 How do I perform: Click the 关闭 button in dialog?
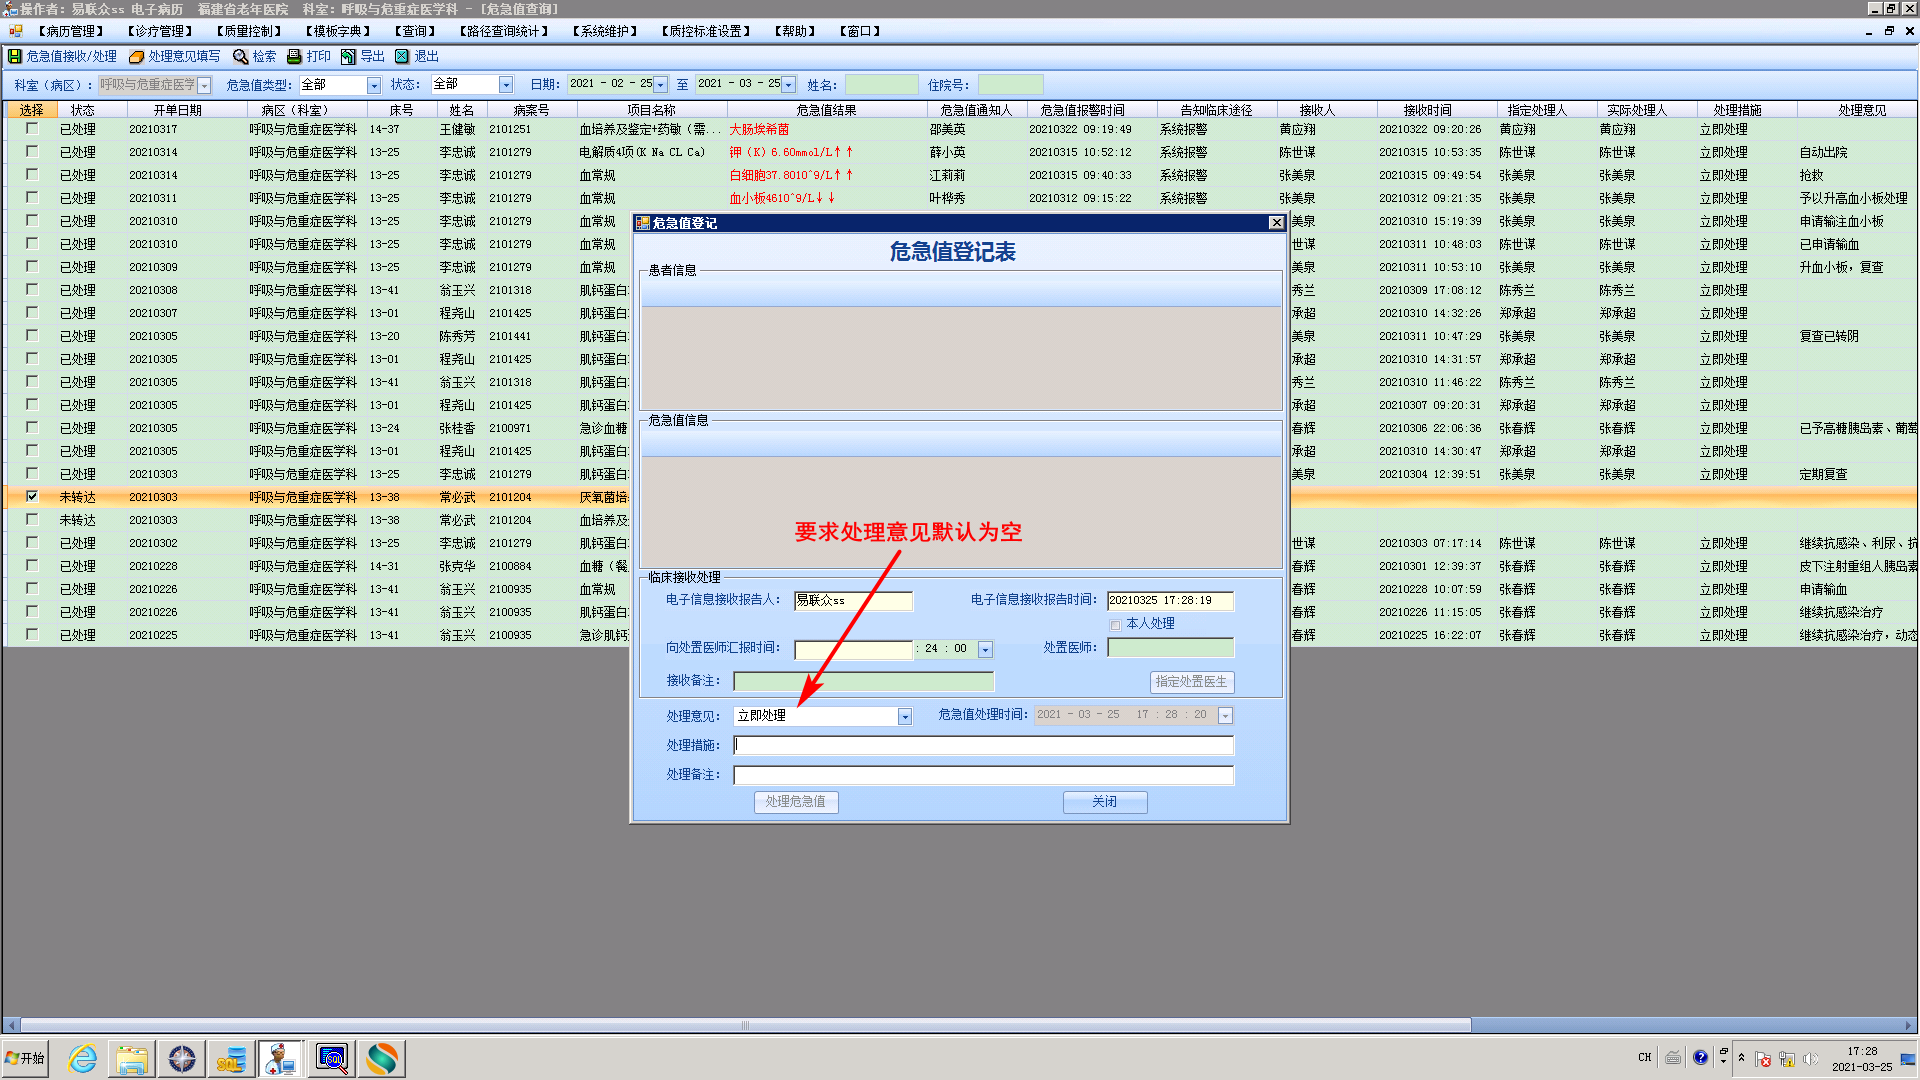pos(1104,802)
